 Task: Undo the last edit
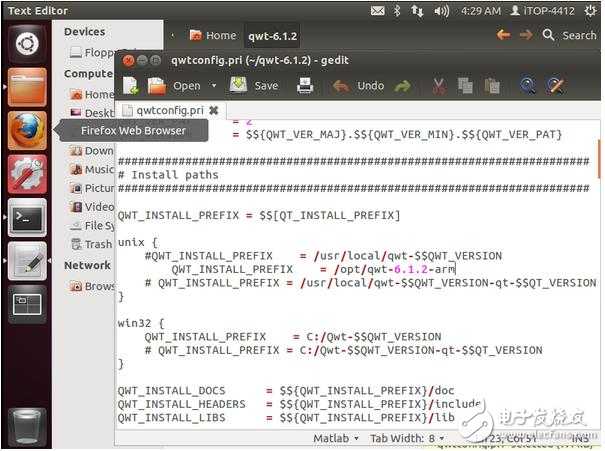pos(358,86)
